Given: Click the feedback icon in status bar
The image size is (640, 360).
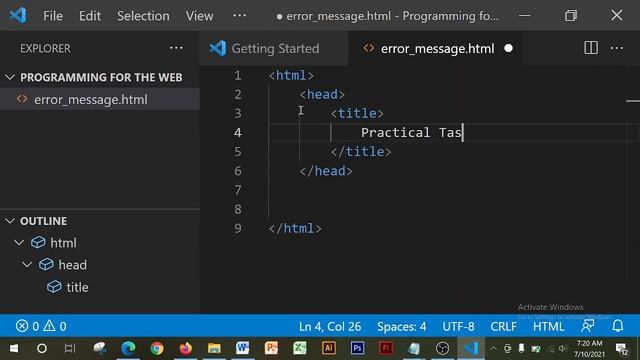Looking at the screenshot, I should 588,326.
